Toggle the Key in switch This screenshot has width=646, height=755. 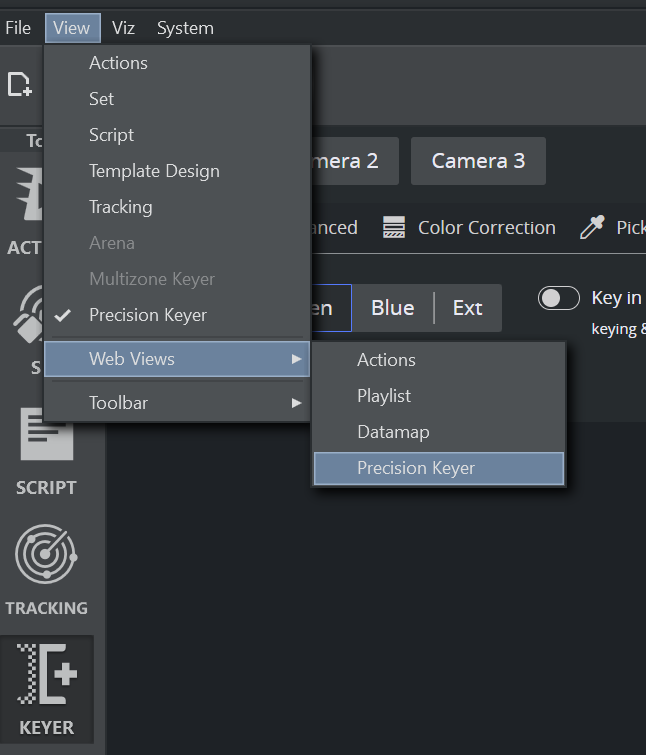click(559, 298)
